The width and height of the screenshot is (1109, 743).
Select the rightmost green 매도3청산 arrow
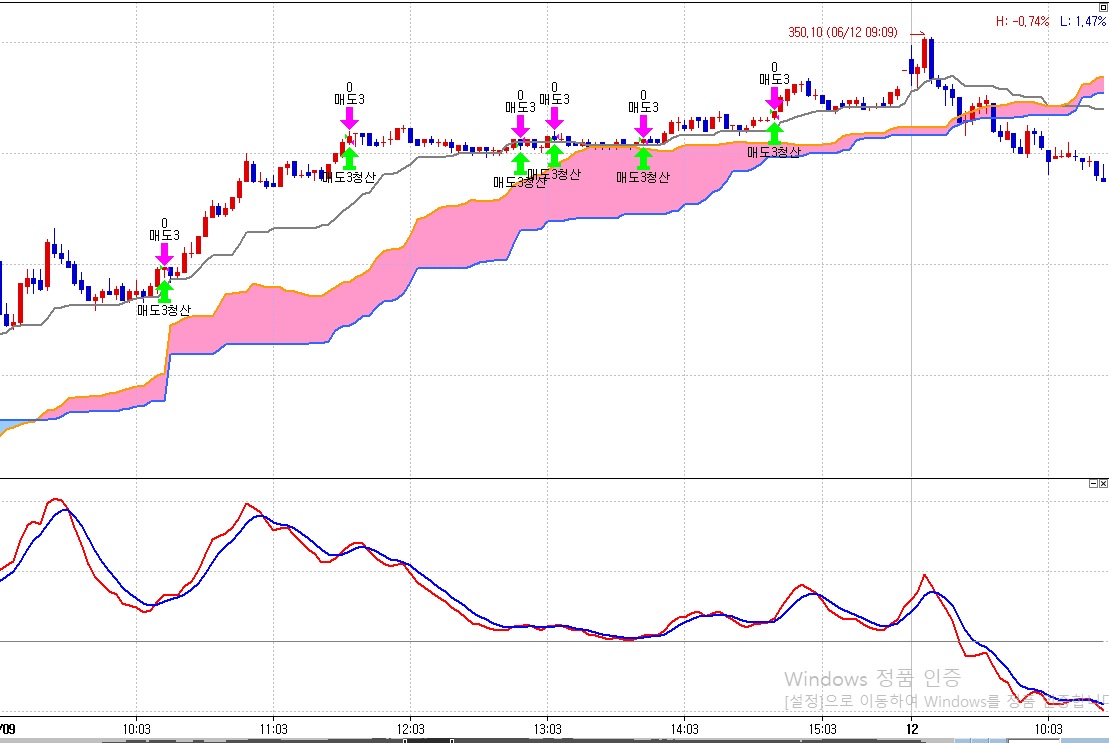(x=774, y=133)
